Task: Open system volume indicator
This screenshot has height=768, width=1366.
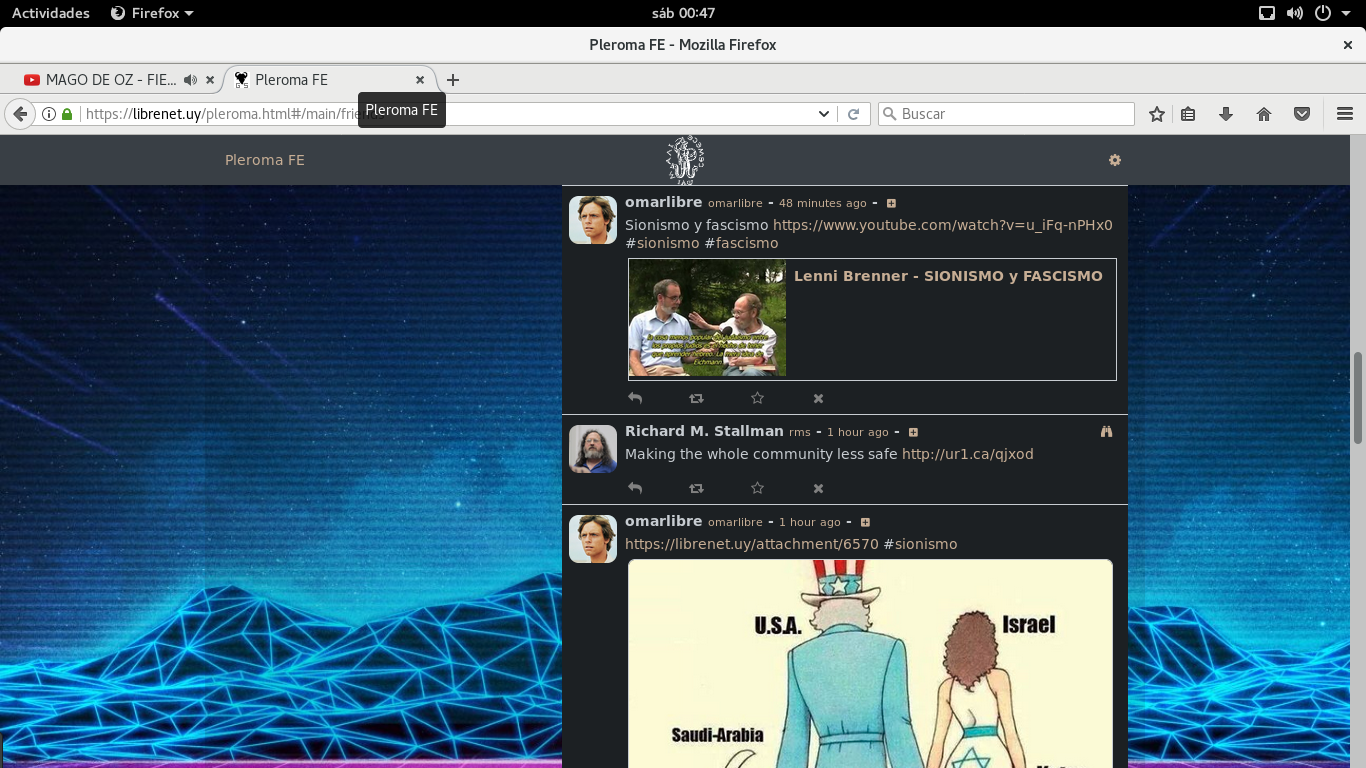Action: [x=1295, y=13]
